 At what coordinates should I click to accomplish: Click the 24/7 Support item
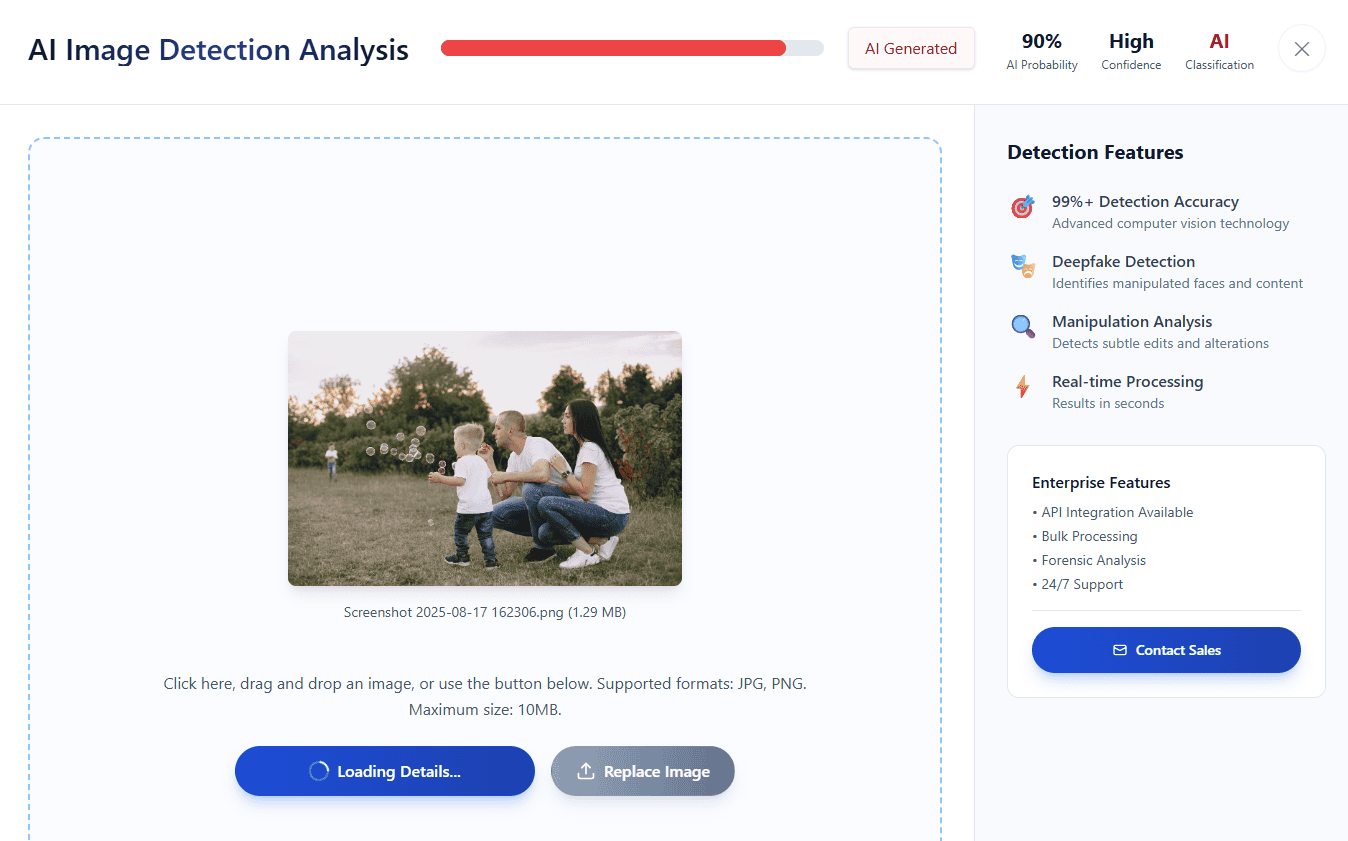[1078, 584]
